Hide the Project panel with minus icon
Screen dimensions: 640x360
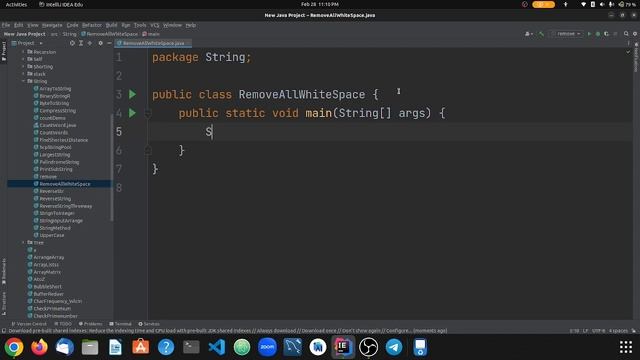point(109,43)
